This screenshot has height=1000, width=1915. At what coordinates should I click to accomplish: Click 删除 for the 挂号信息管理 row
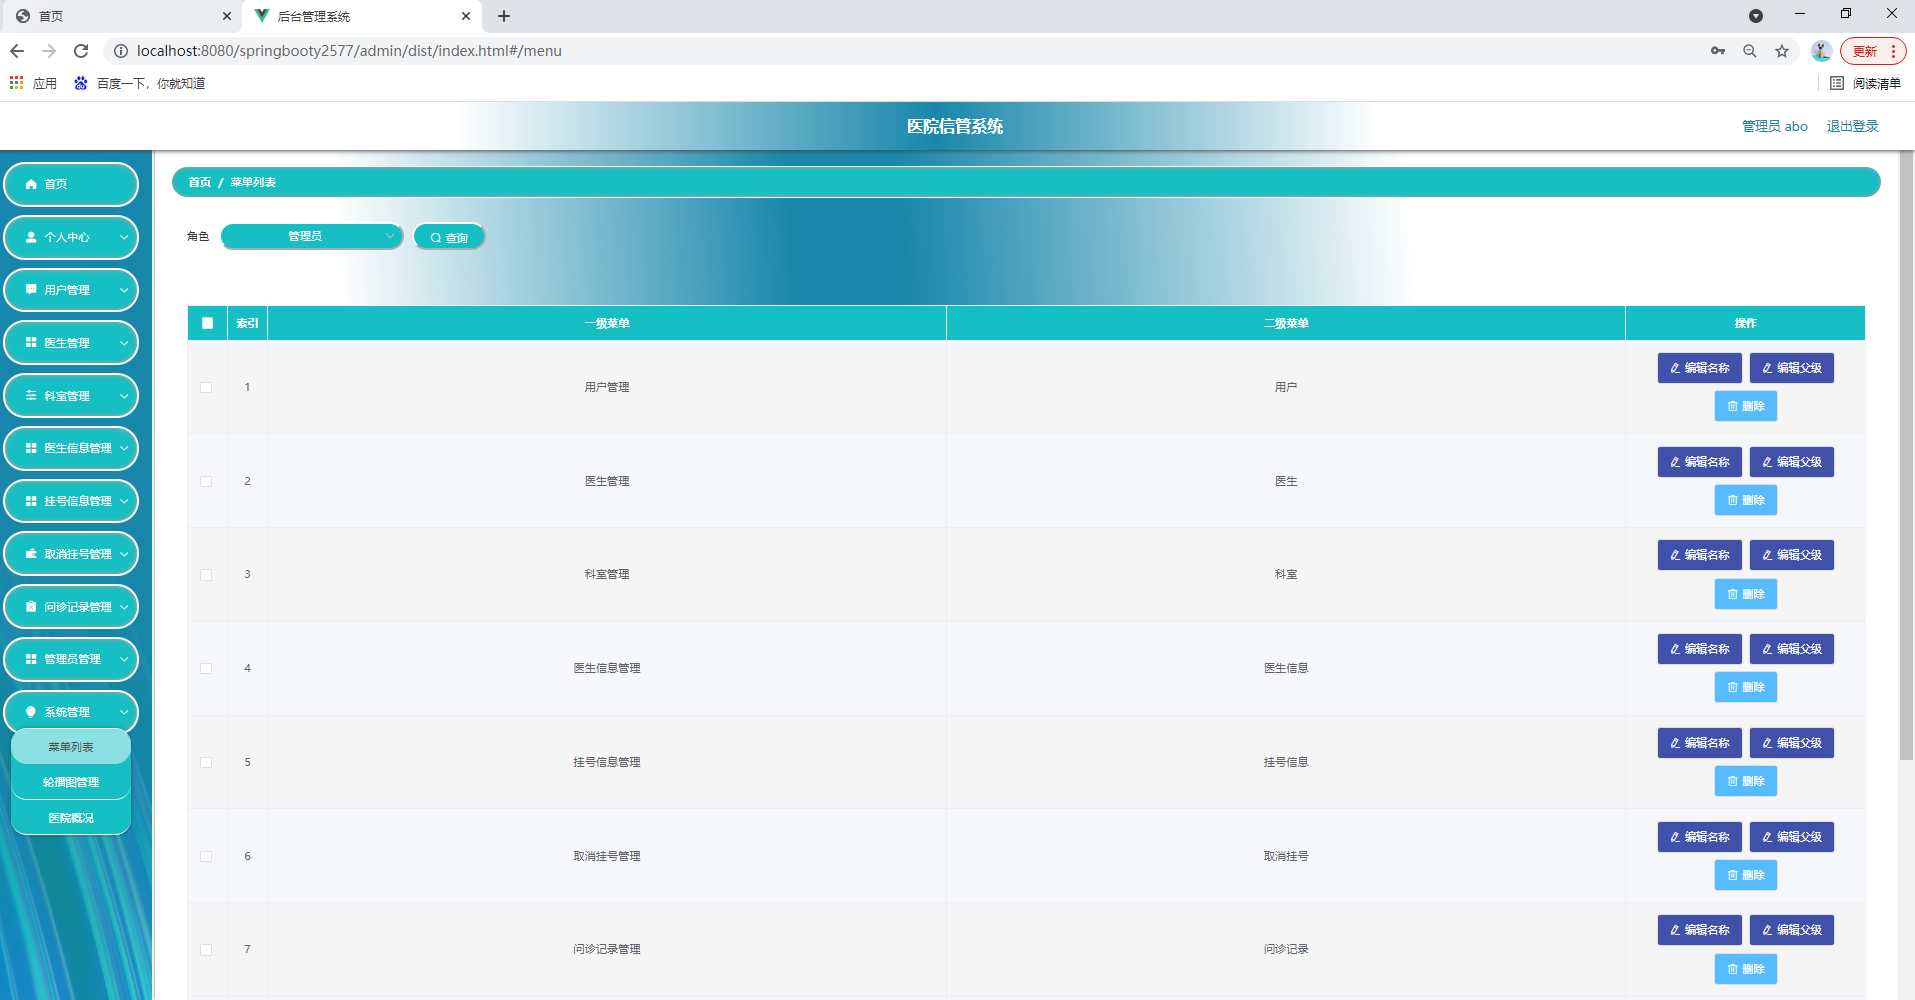[x=1746, y=781]
